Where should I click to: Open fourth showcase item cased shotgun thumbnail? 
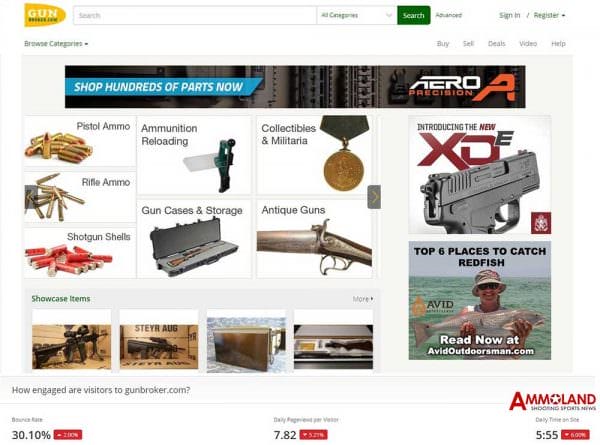333,347
